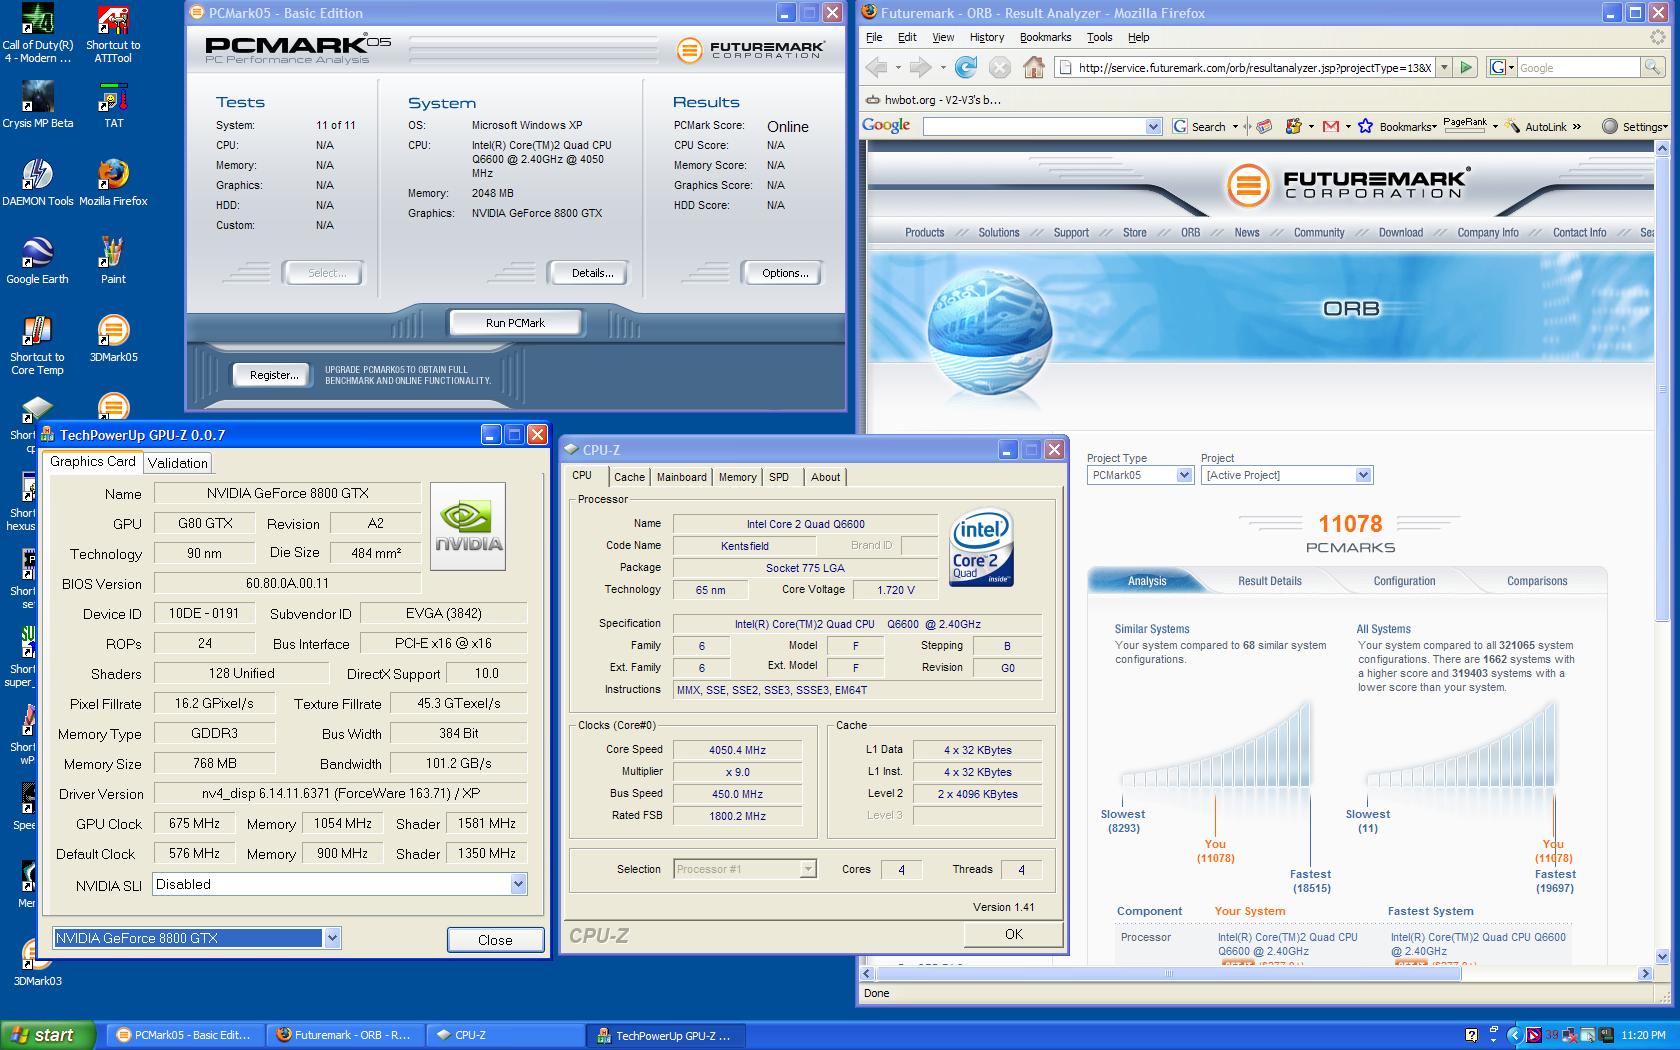Open 3DMark03 desktop icon
1680x1050 pixels.
click(37, 964)
